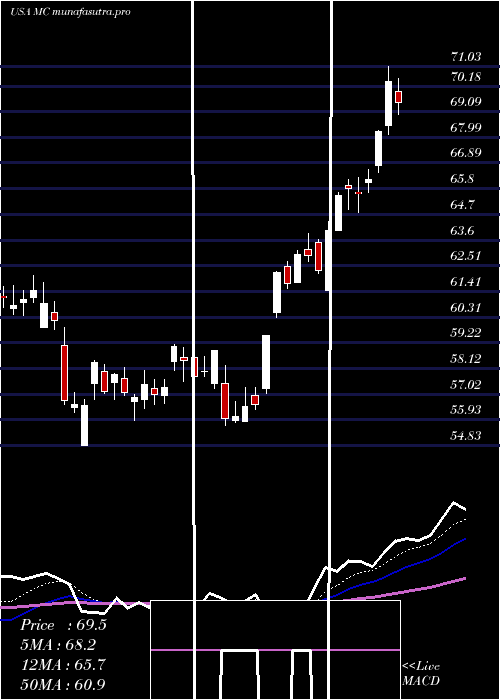Select the 58.12 price level label
This screenshot has width=500, height=700.
[466, 358]
